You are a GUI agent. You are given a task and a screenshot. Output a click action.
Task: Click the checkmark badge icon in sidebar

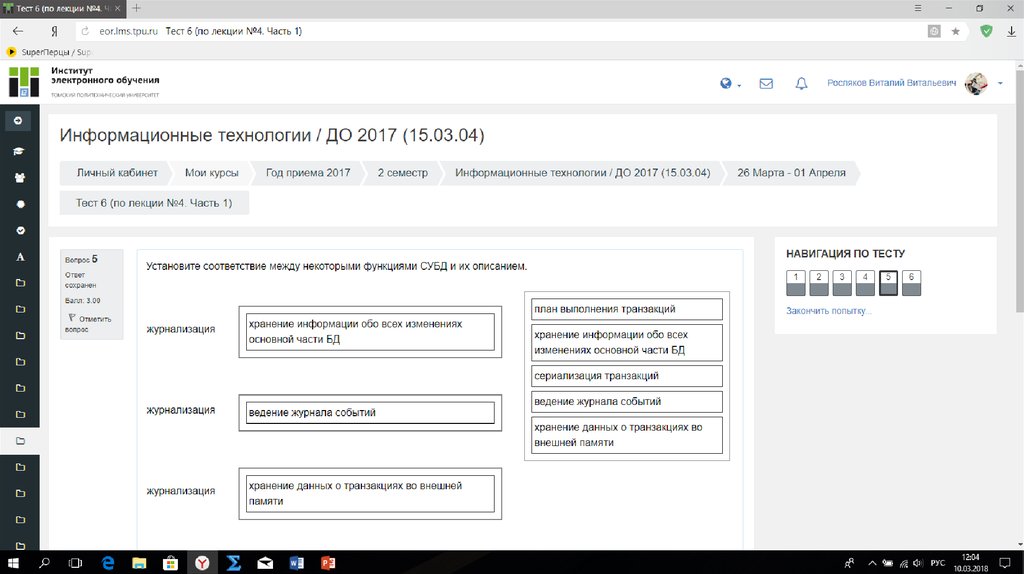pyautogui.click(x=20, y=231)
